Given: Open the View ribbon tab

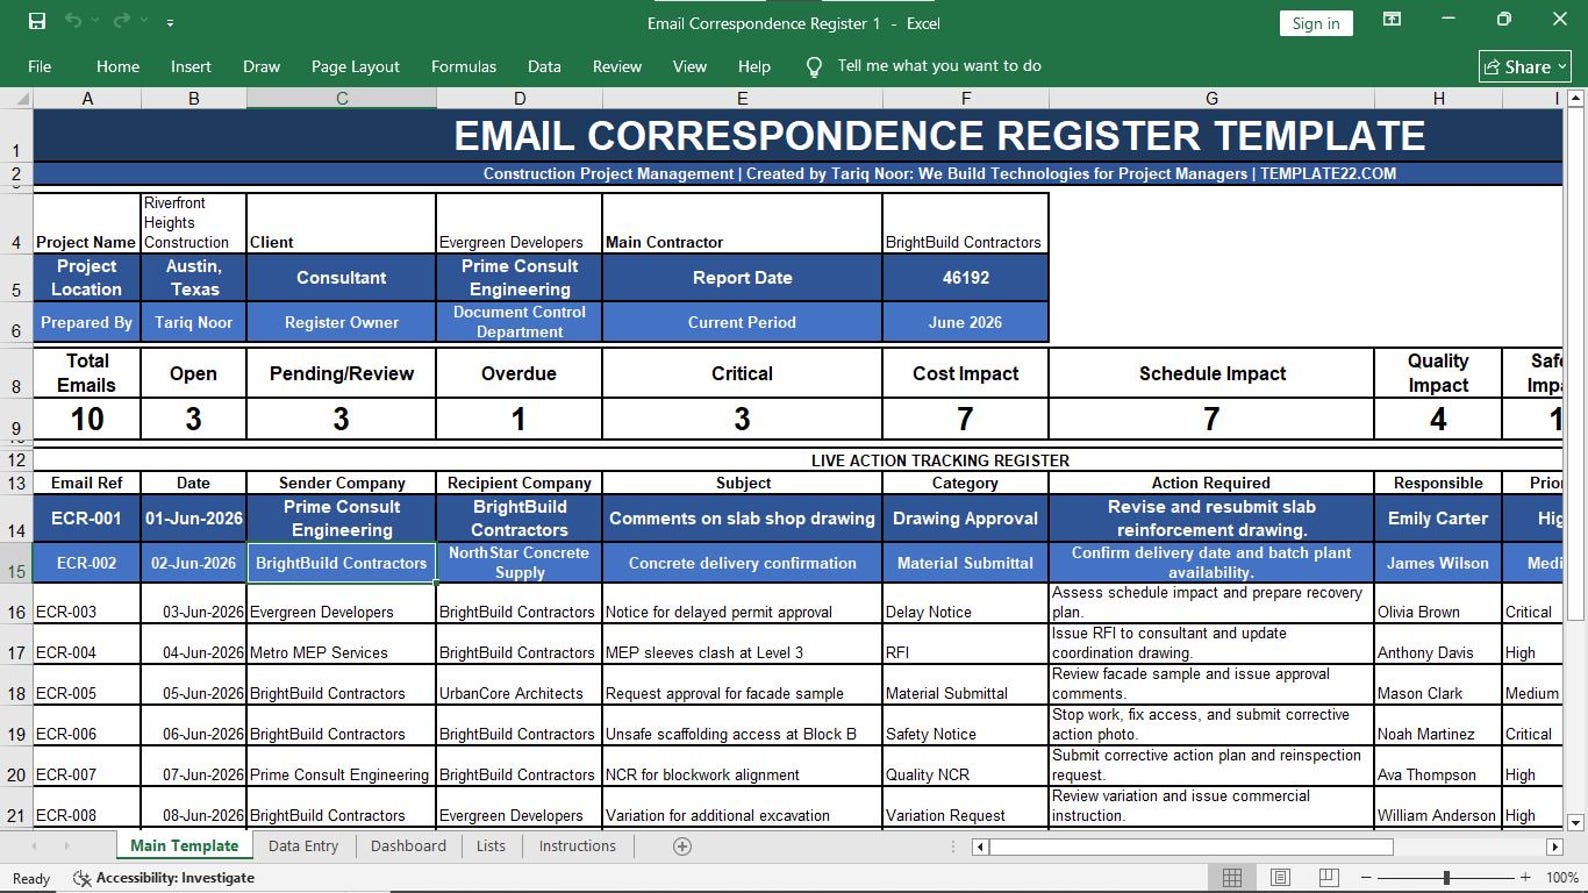Looking at the screenshot, I should [x=689, y=66].
